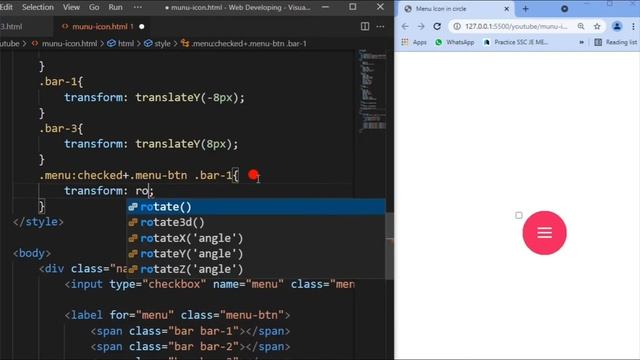
Task: Choose rotateX('angle') suggestion
Action: [x=256, y=238]
